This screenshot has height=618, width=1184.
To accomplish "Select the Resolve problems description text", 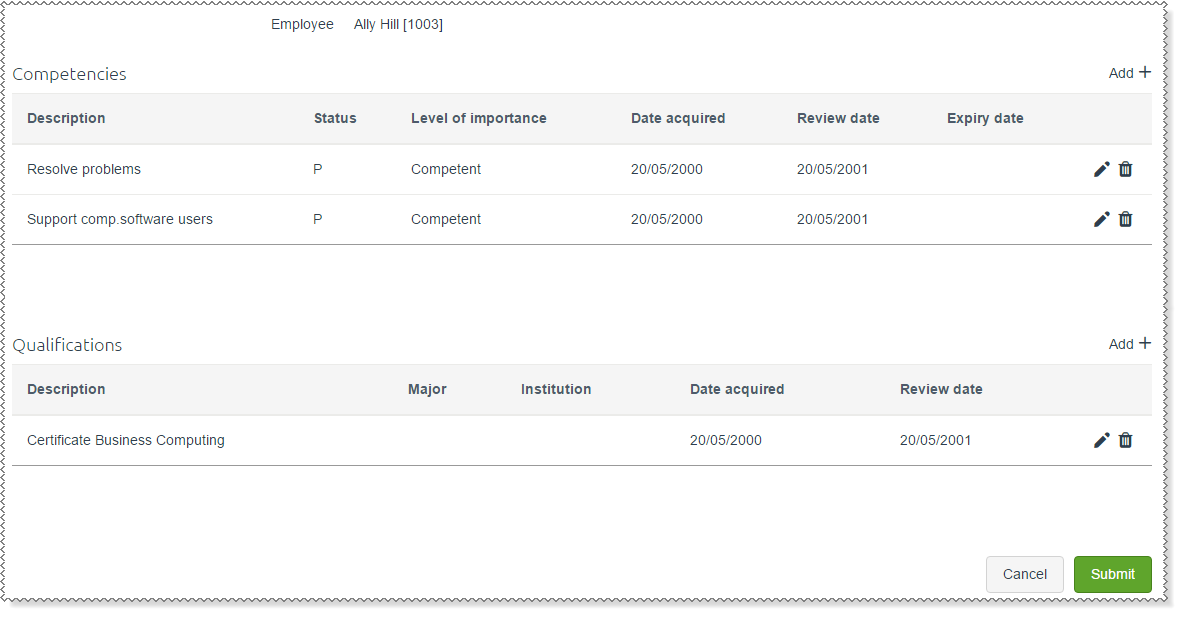I will 84,169.
